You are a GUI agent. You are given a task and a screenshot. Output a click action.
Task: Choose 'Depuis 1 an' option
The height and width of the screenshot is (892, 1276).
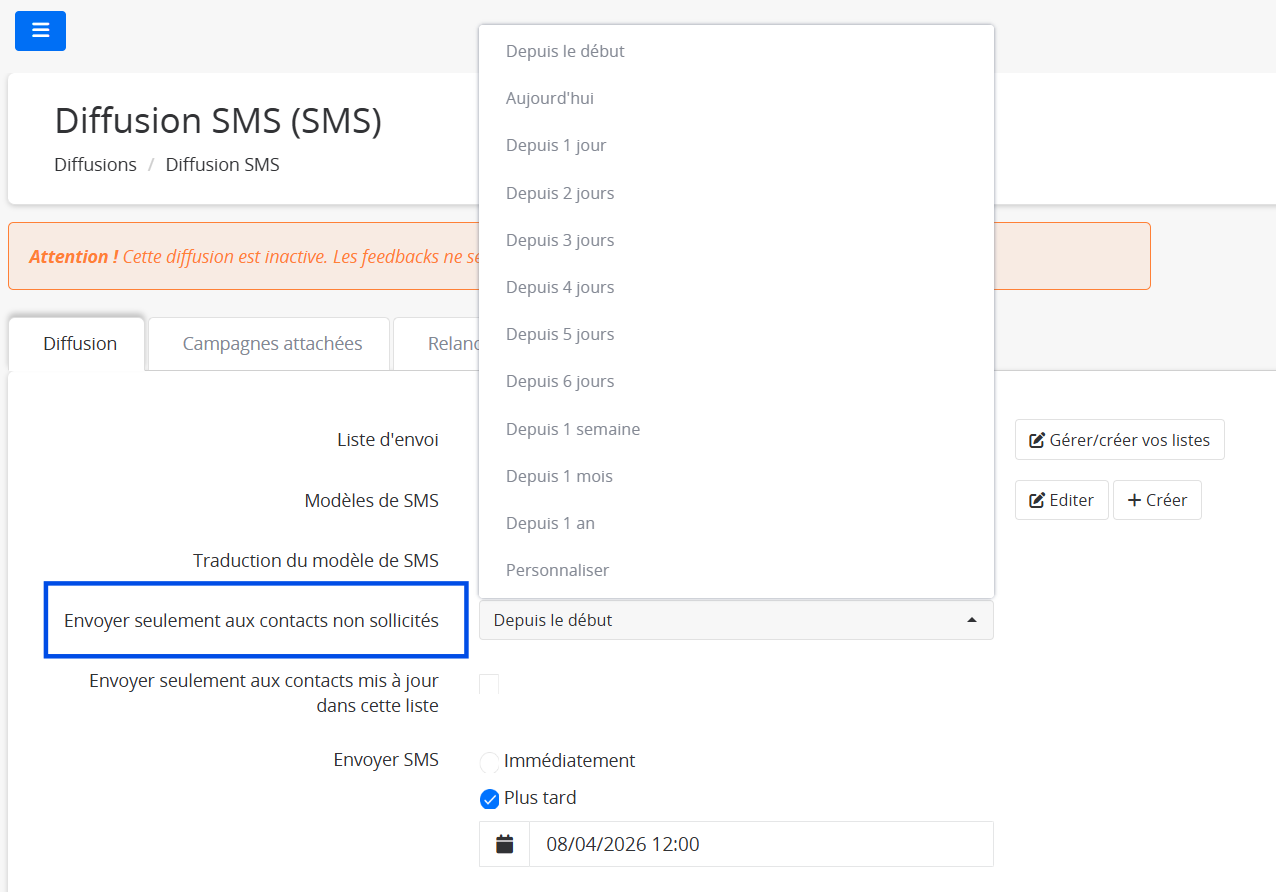550,523
